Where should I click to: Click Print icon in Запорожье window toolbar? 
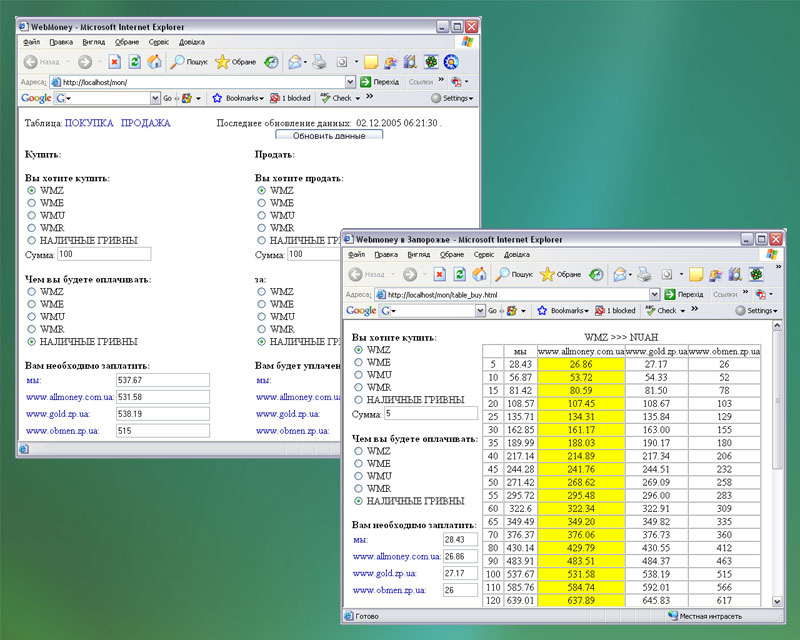click(x=644, y=275)
